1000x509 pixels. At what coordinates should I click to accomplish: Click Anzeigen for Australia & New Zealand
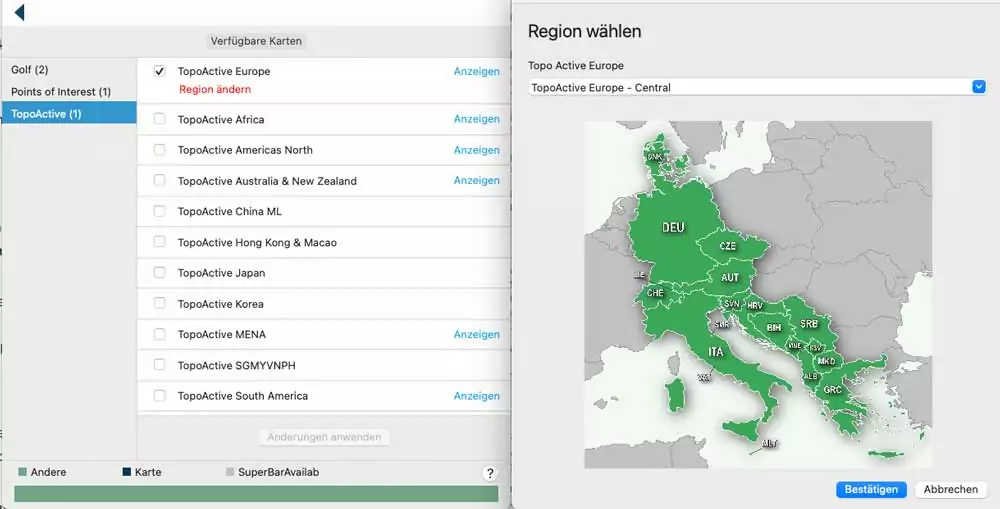pyautogui.click(x=476, y=181)
